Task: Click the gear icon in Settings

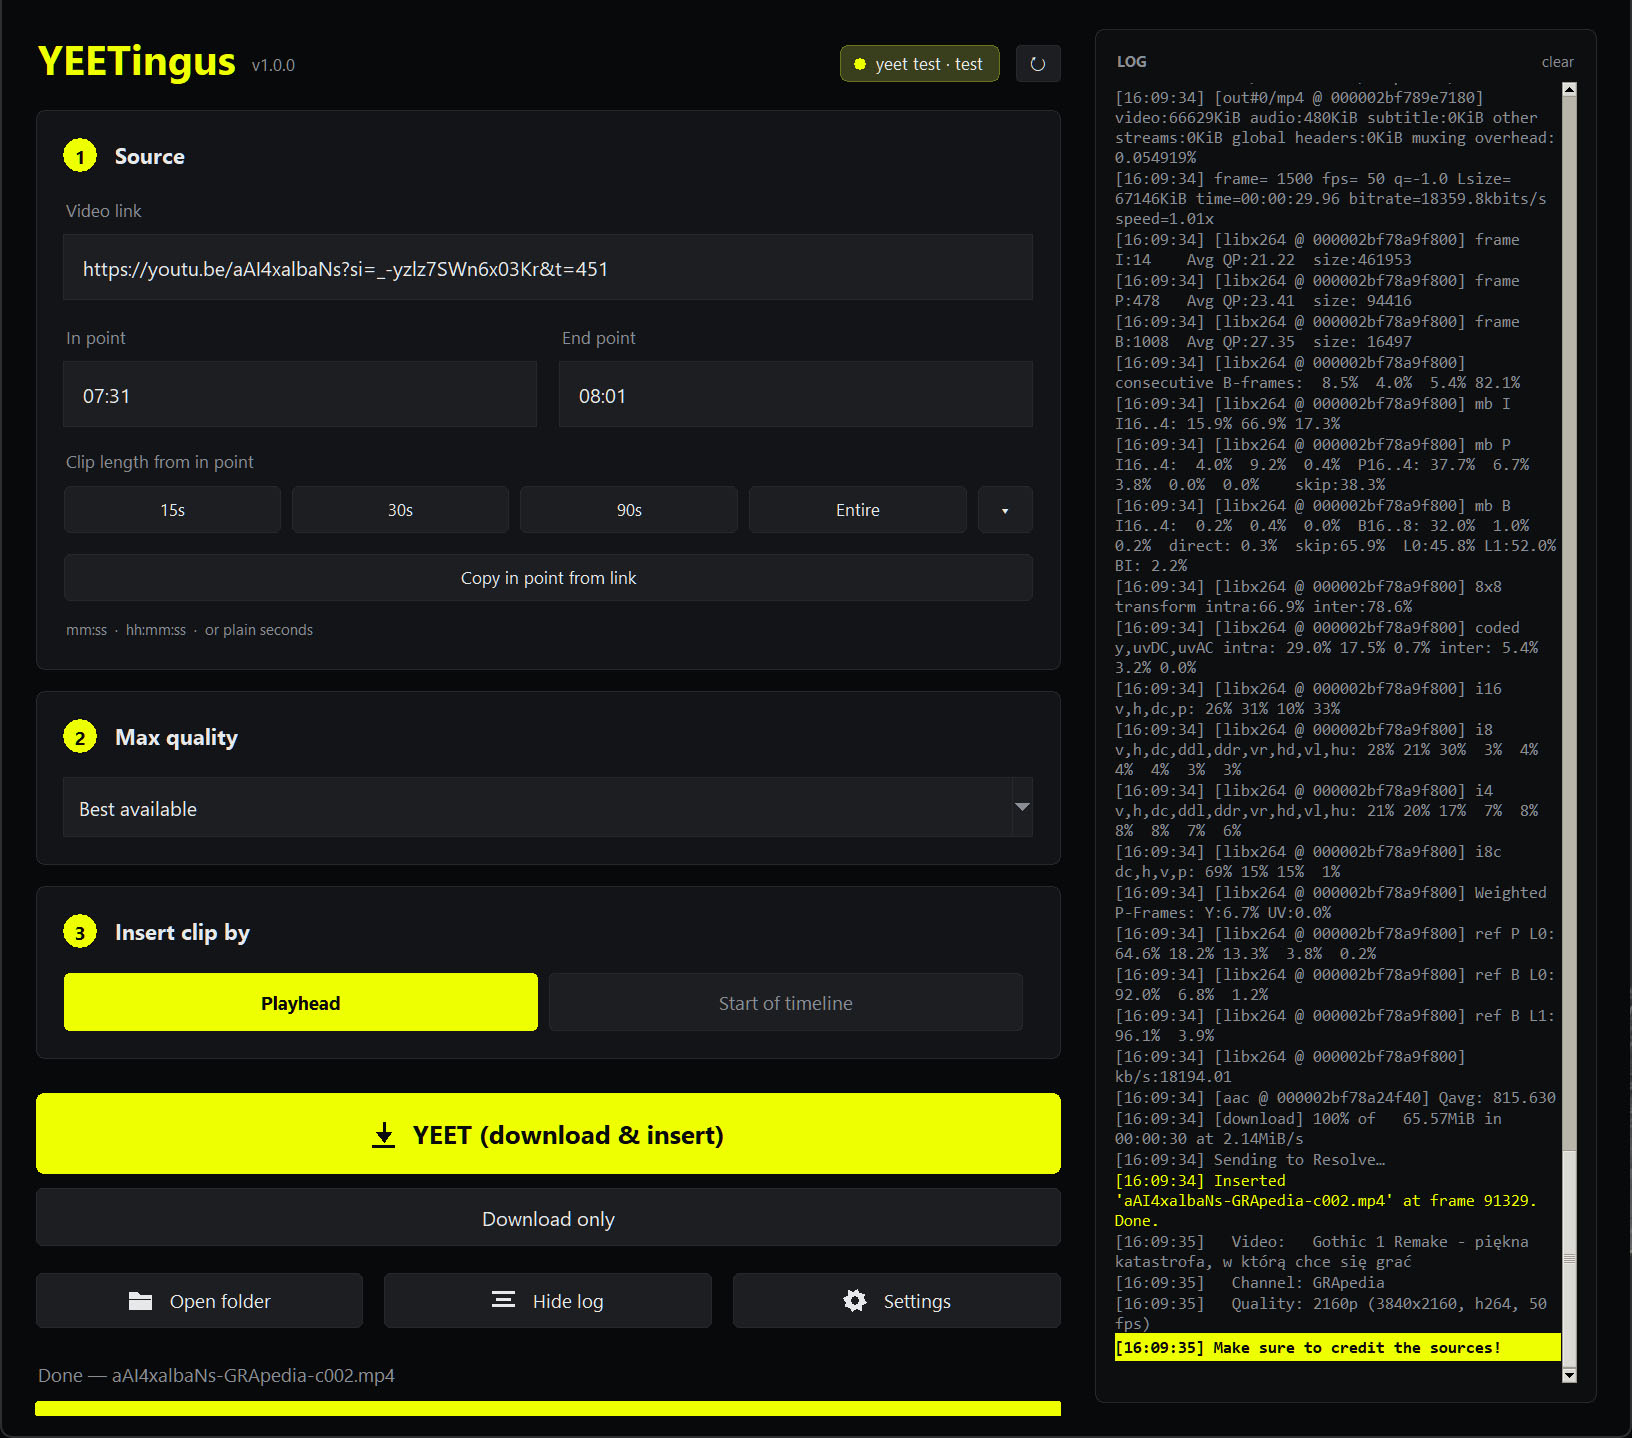Action: (x=855, y=1301)
